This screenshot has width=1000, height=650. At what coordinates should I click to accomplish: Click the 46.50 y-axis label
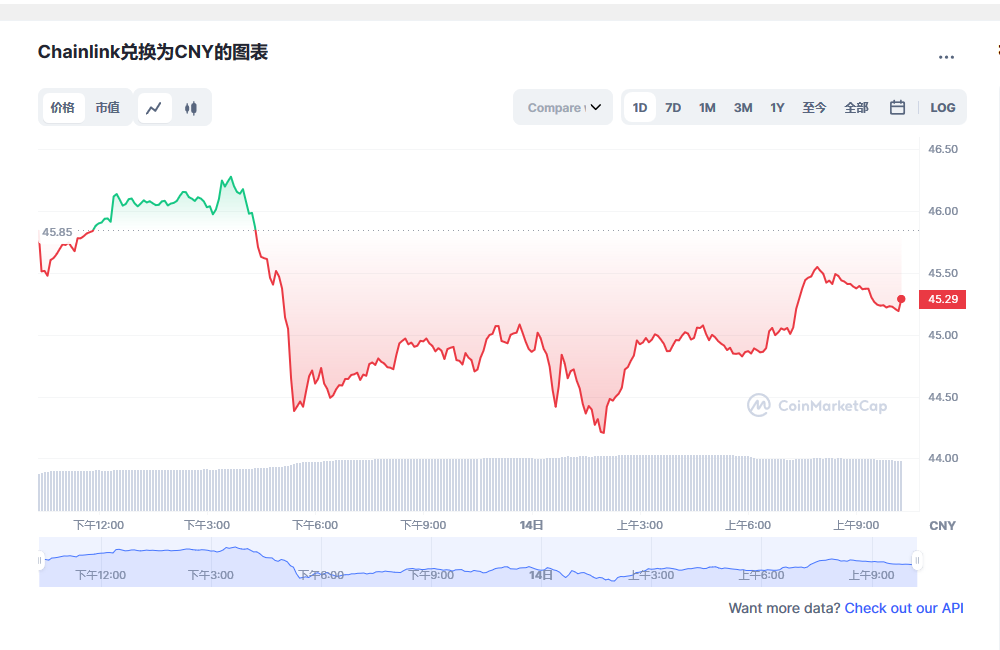point(943,149)
